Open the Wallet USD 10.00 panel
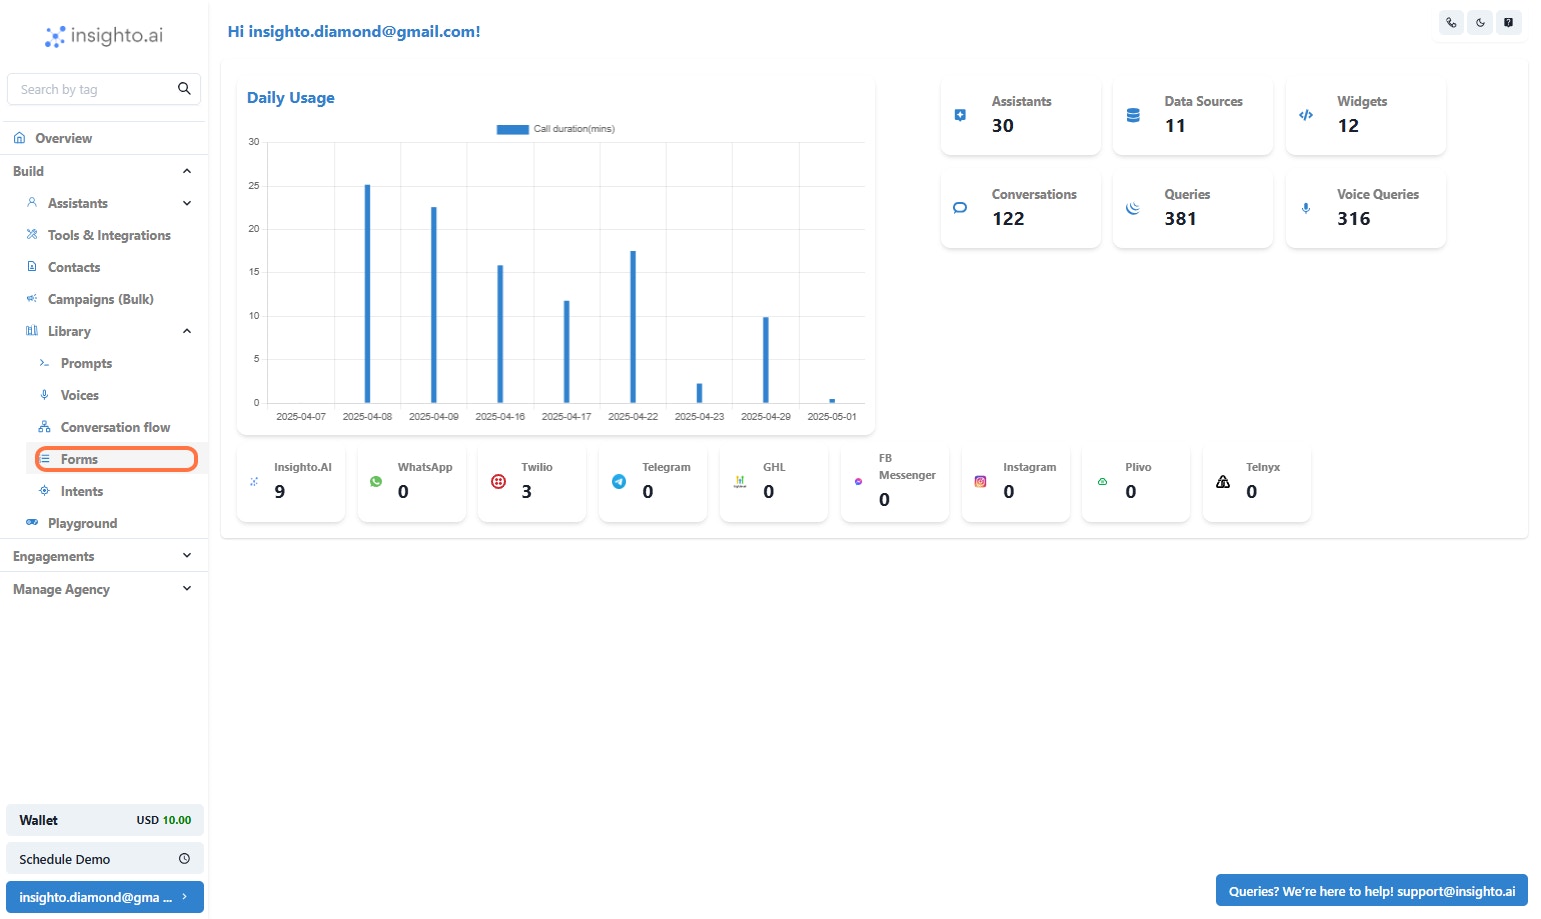This screenshot has height=919, width=1541. click(x=105, y=820)
